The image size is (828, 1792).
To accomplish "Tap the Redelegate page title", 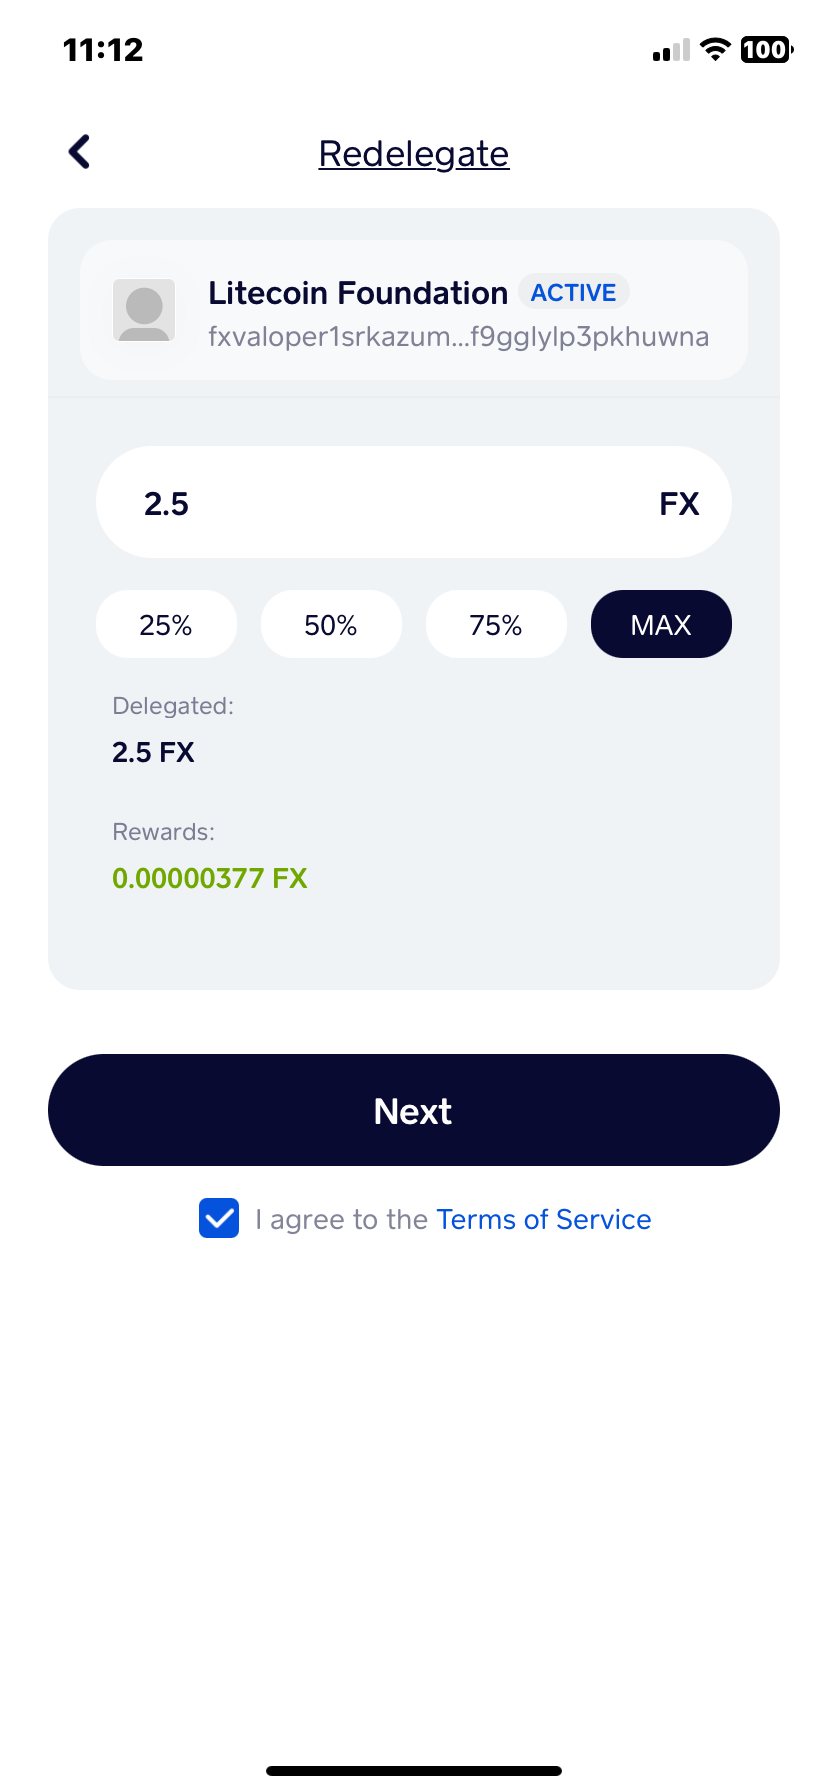I will (x=414, y=154).
